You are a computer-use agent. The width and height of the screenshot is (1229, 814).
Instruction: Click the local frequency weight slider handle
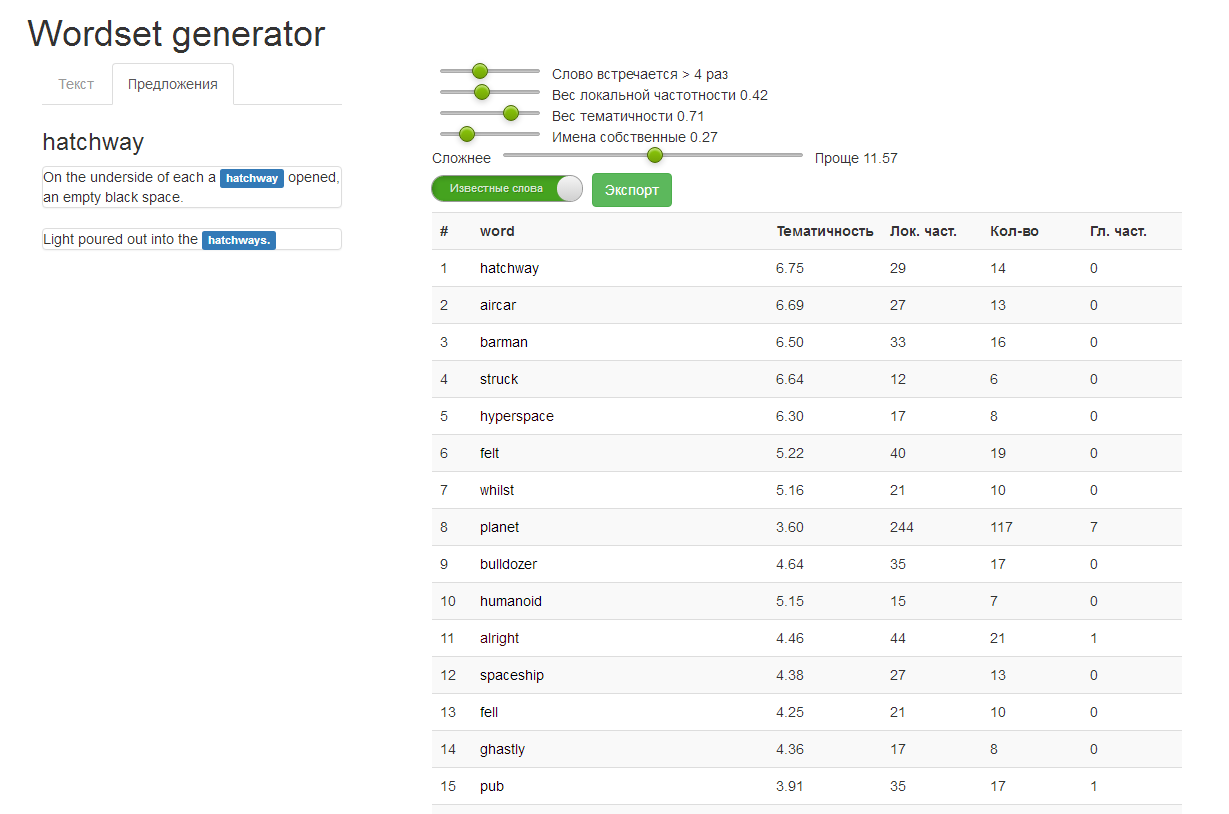click(x=482, y=92)
